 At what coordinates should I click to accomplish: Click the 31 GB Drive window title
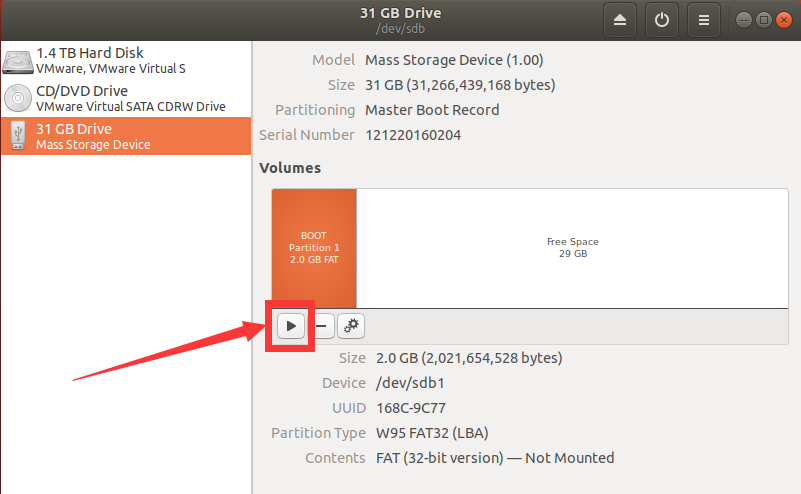click(400, 13)
